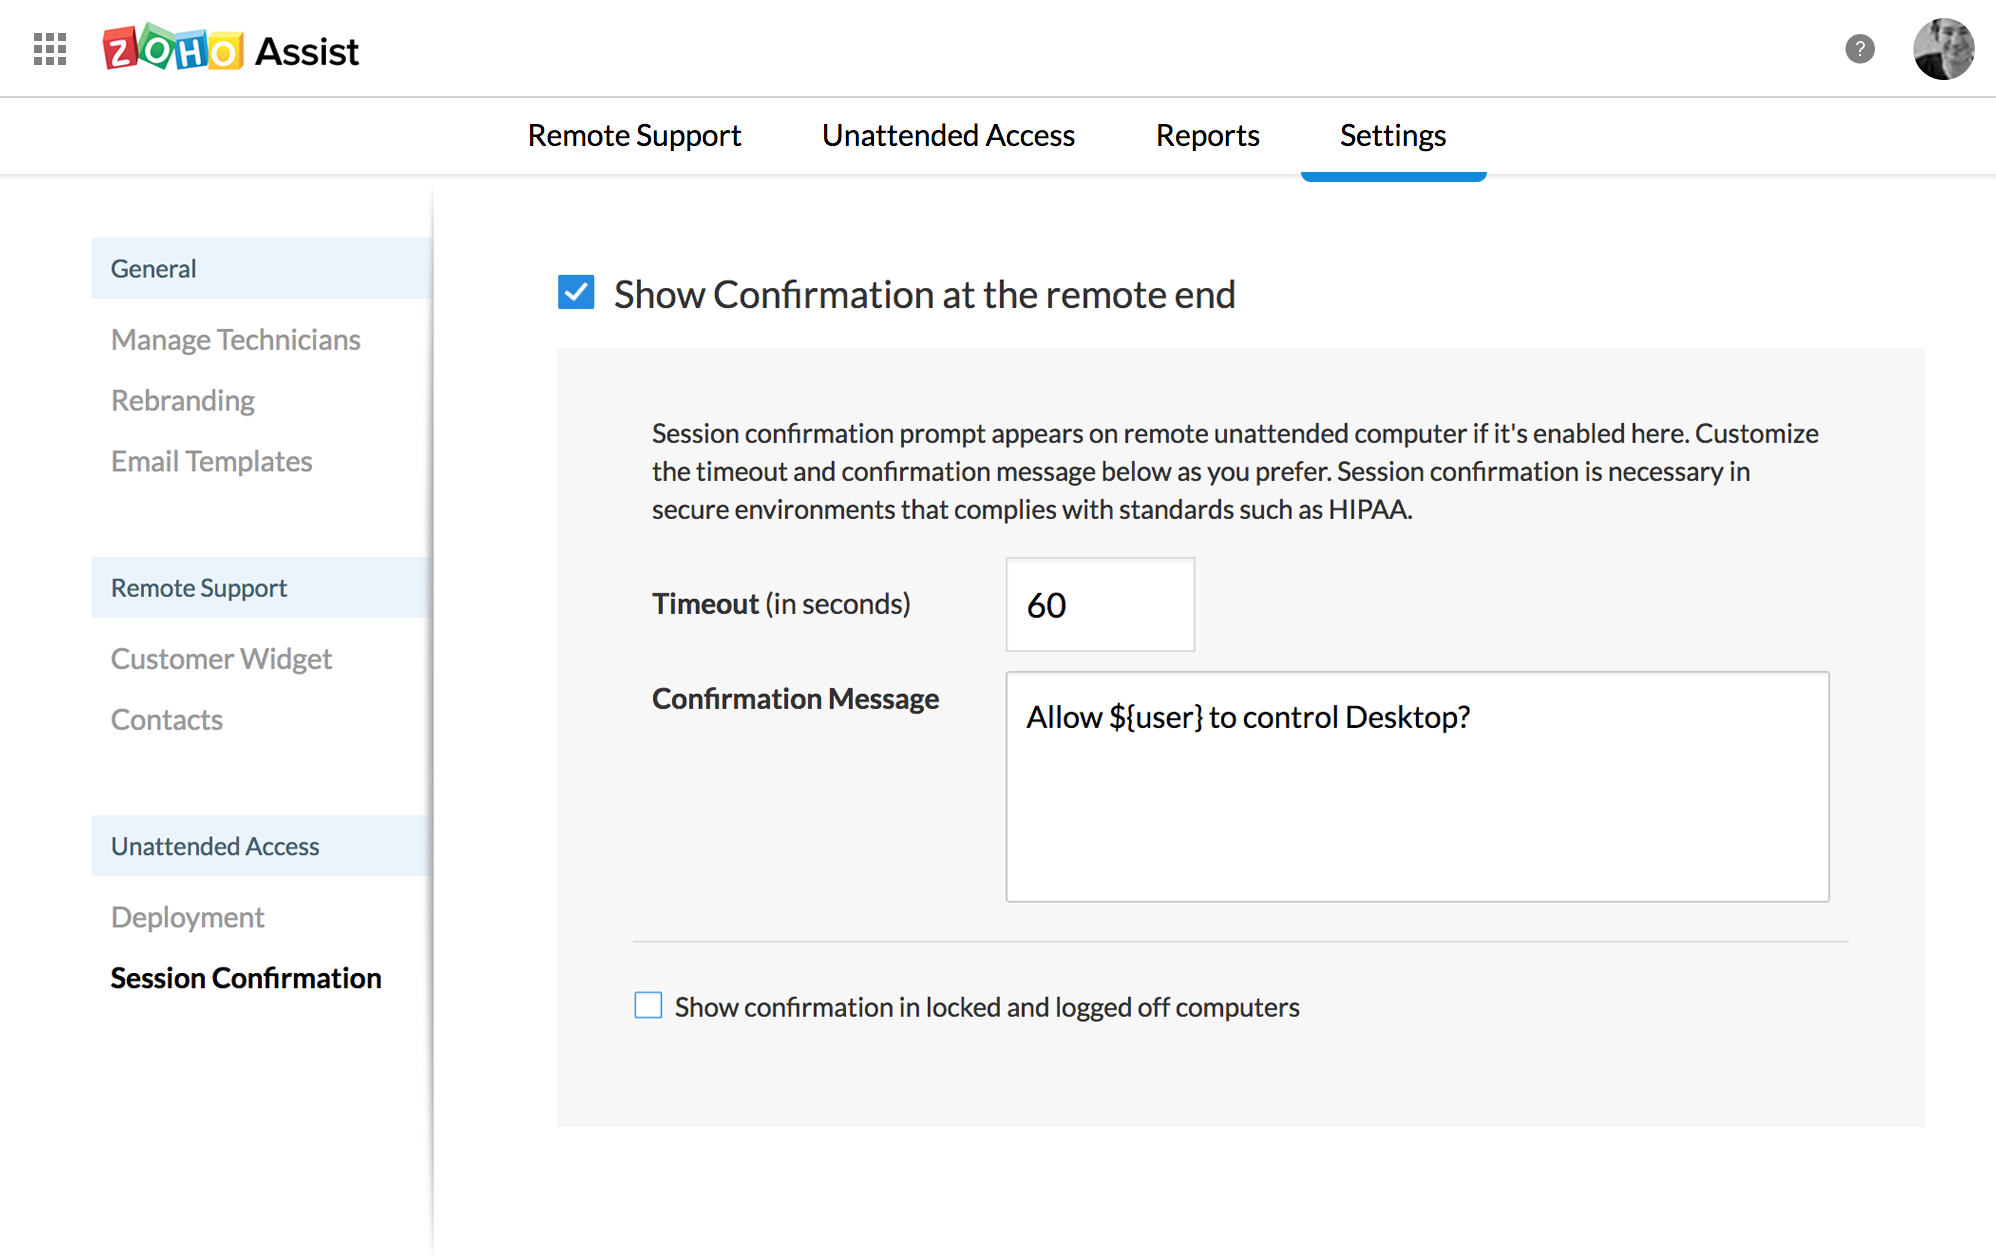Switch to the Remote Support top tab

634,135
